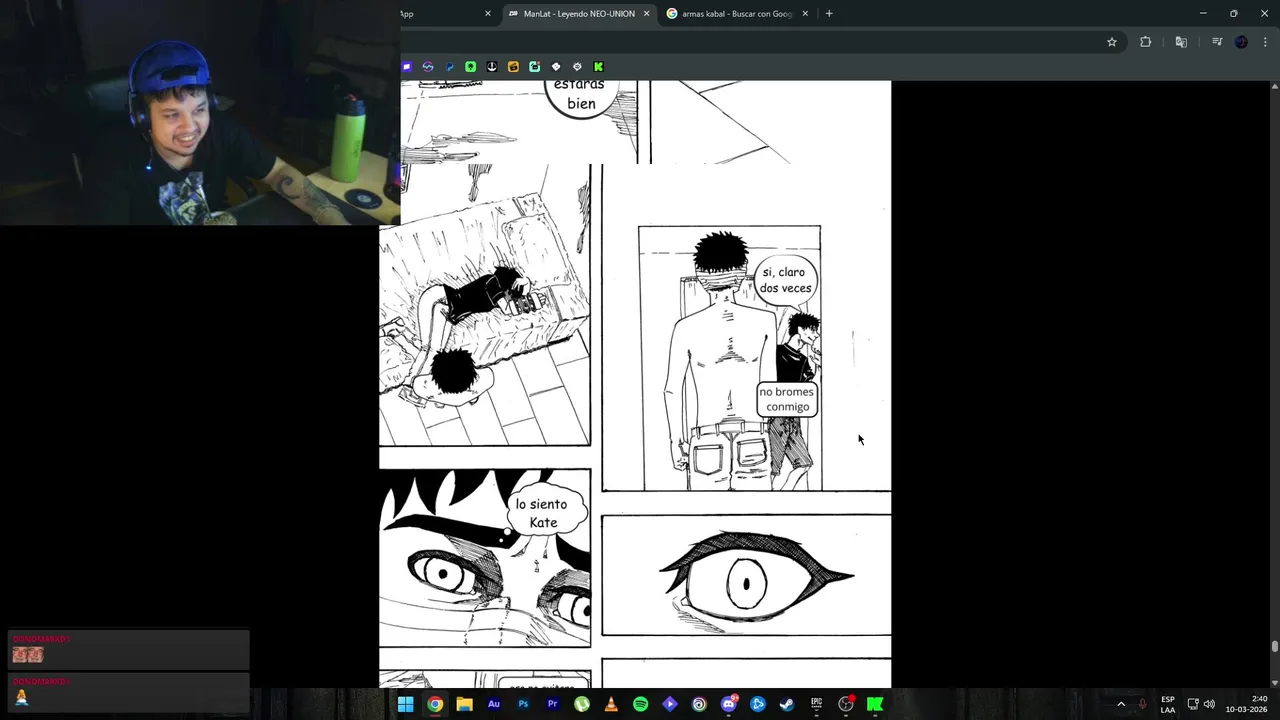Click the Google Translate icon in toolbar
Viewport: 1280px width, 720px height.
(x=1181, y=42)
